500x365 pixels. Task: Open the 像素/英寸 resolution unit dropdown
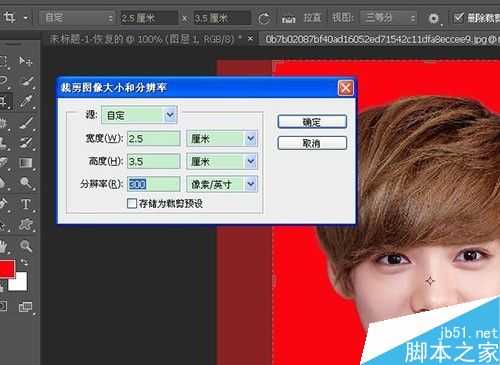(222, 184)
